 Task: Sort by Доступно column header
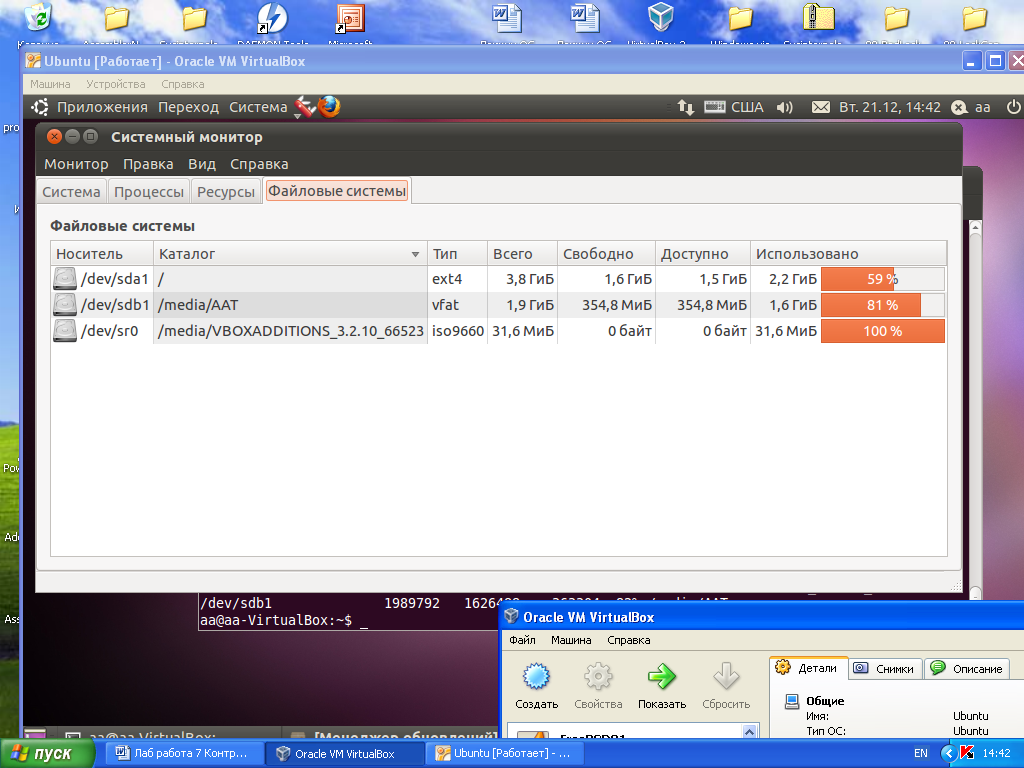pos(703,253)
